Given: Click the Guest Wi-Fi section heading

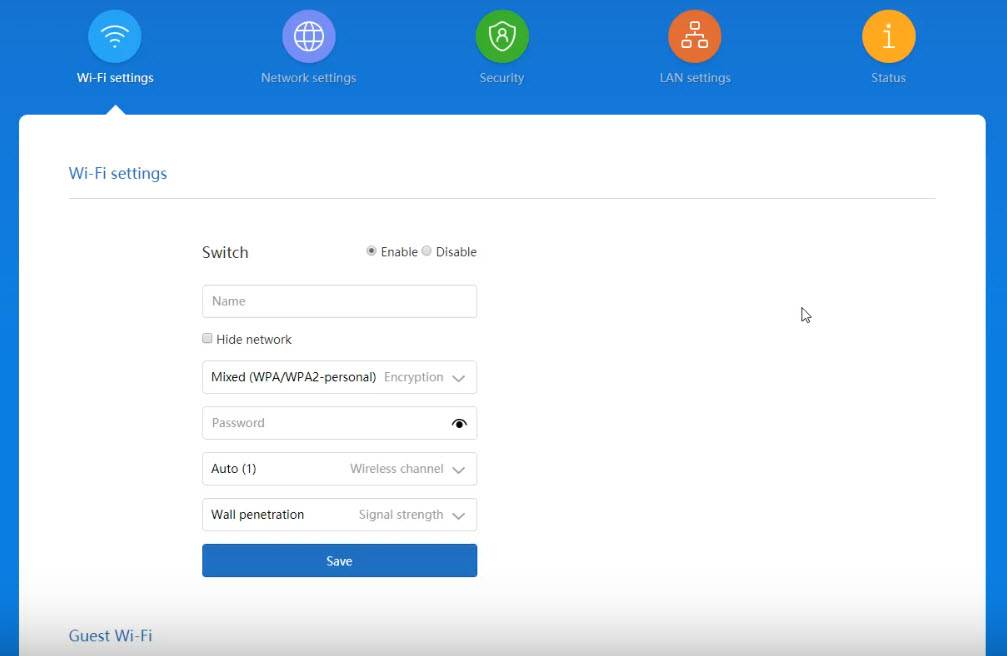Looking at the screenshot, I should tap(110, 635).
